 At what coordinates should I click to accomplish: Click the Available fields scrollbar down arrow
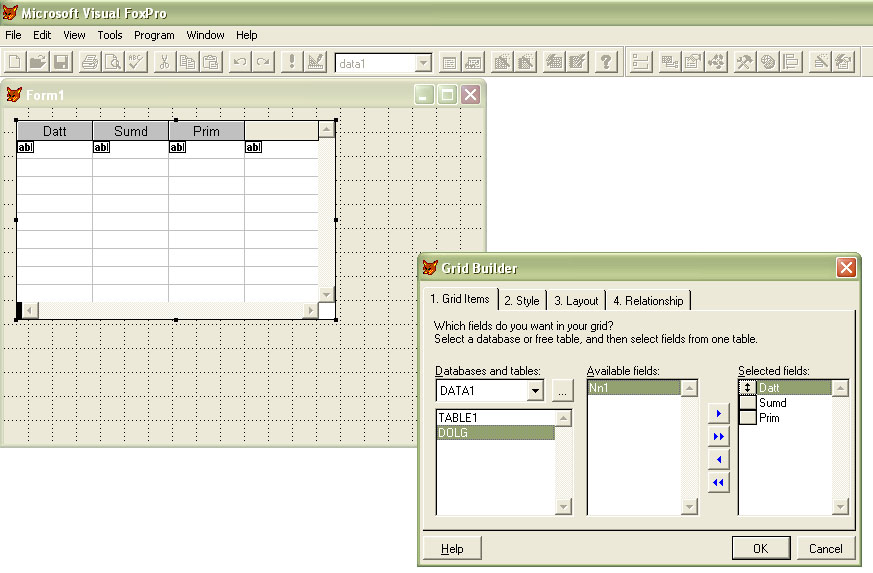tap(689, 506)
